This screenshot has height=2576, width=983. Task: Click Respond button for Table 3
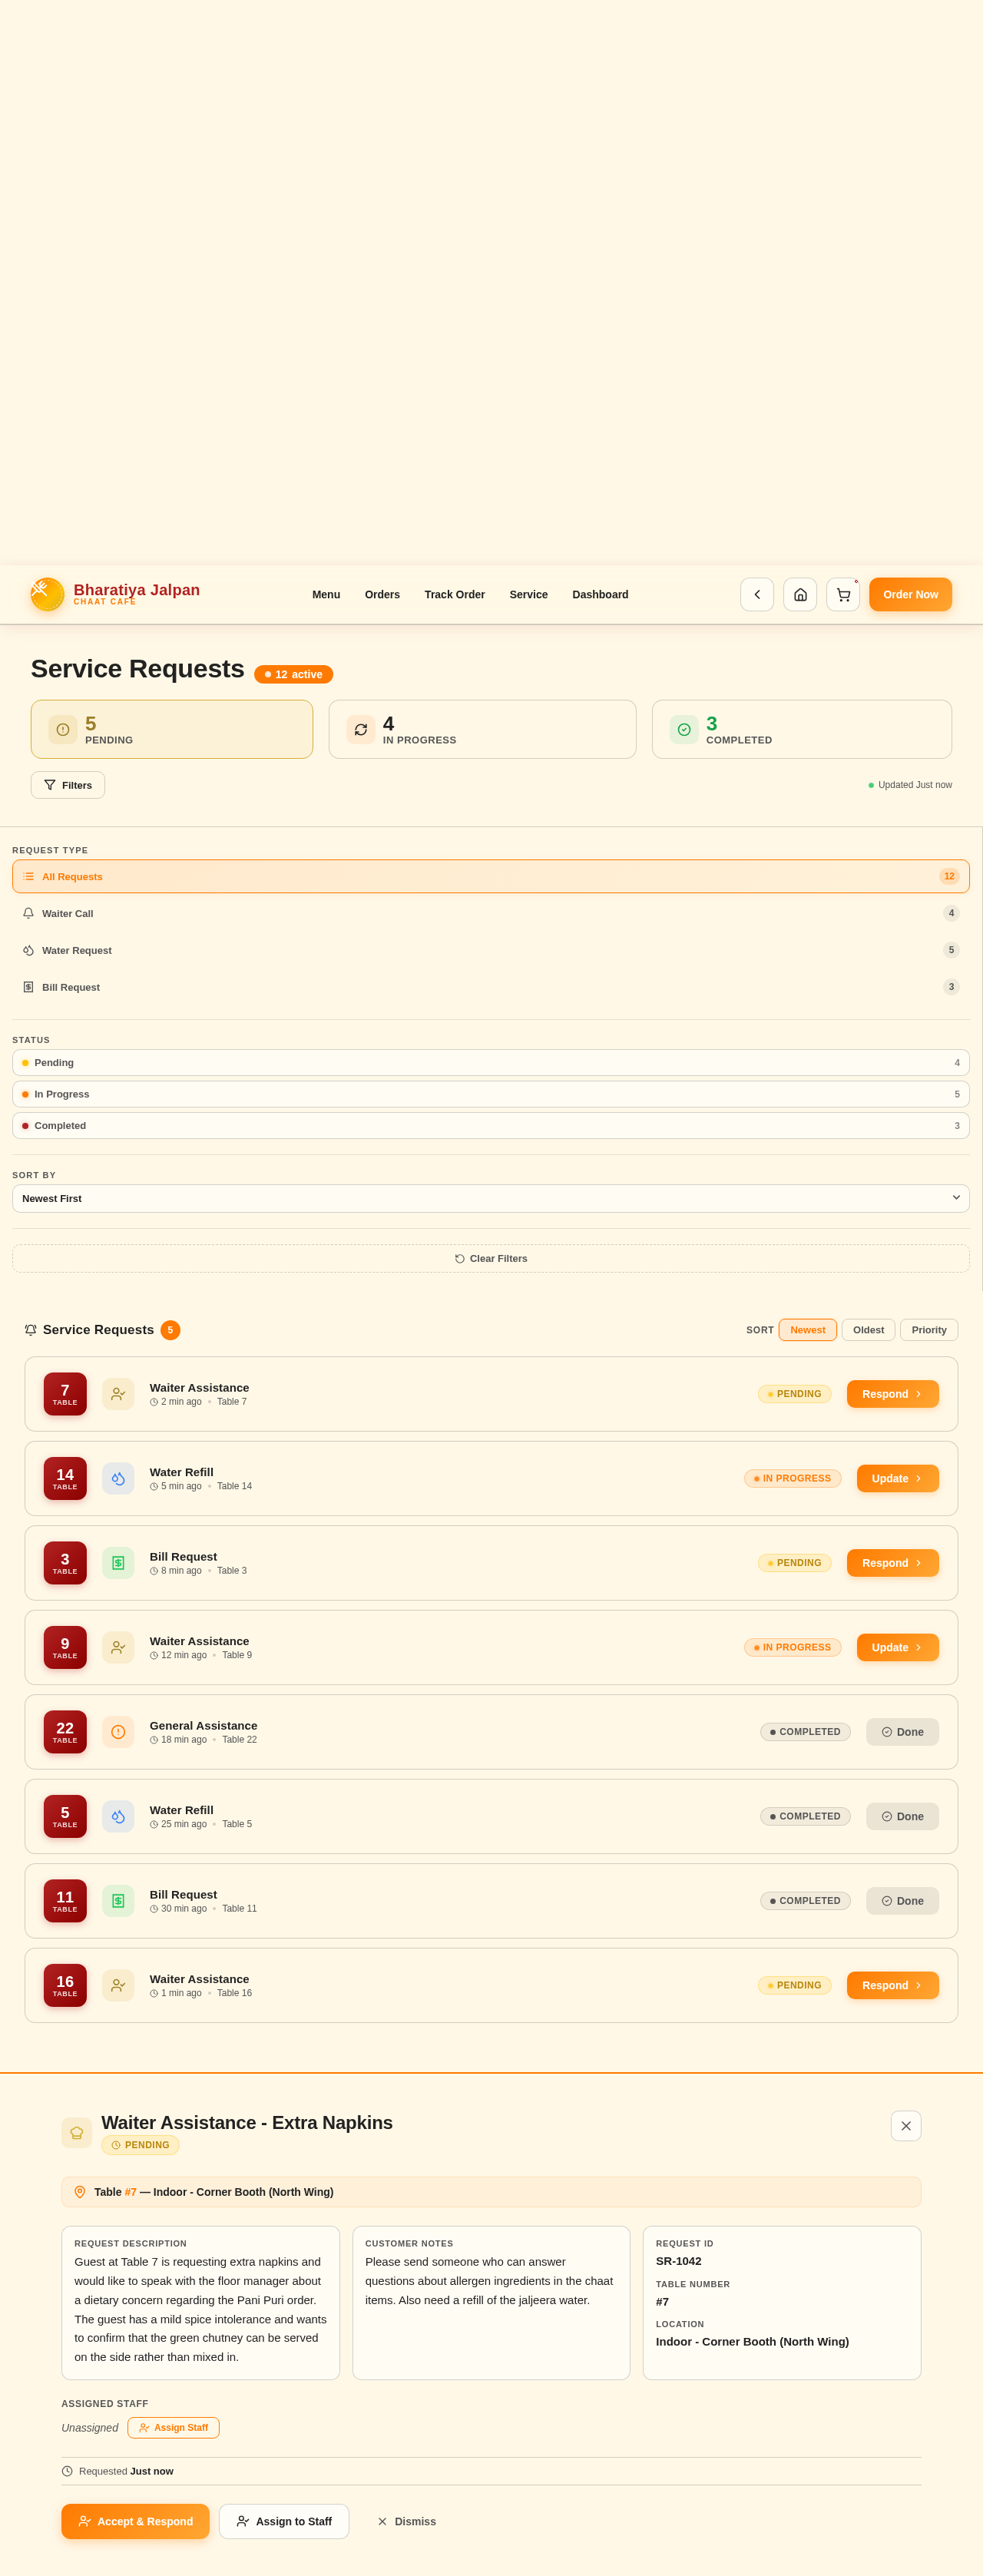pos(892,1562)
